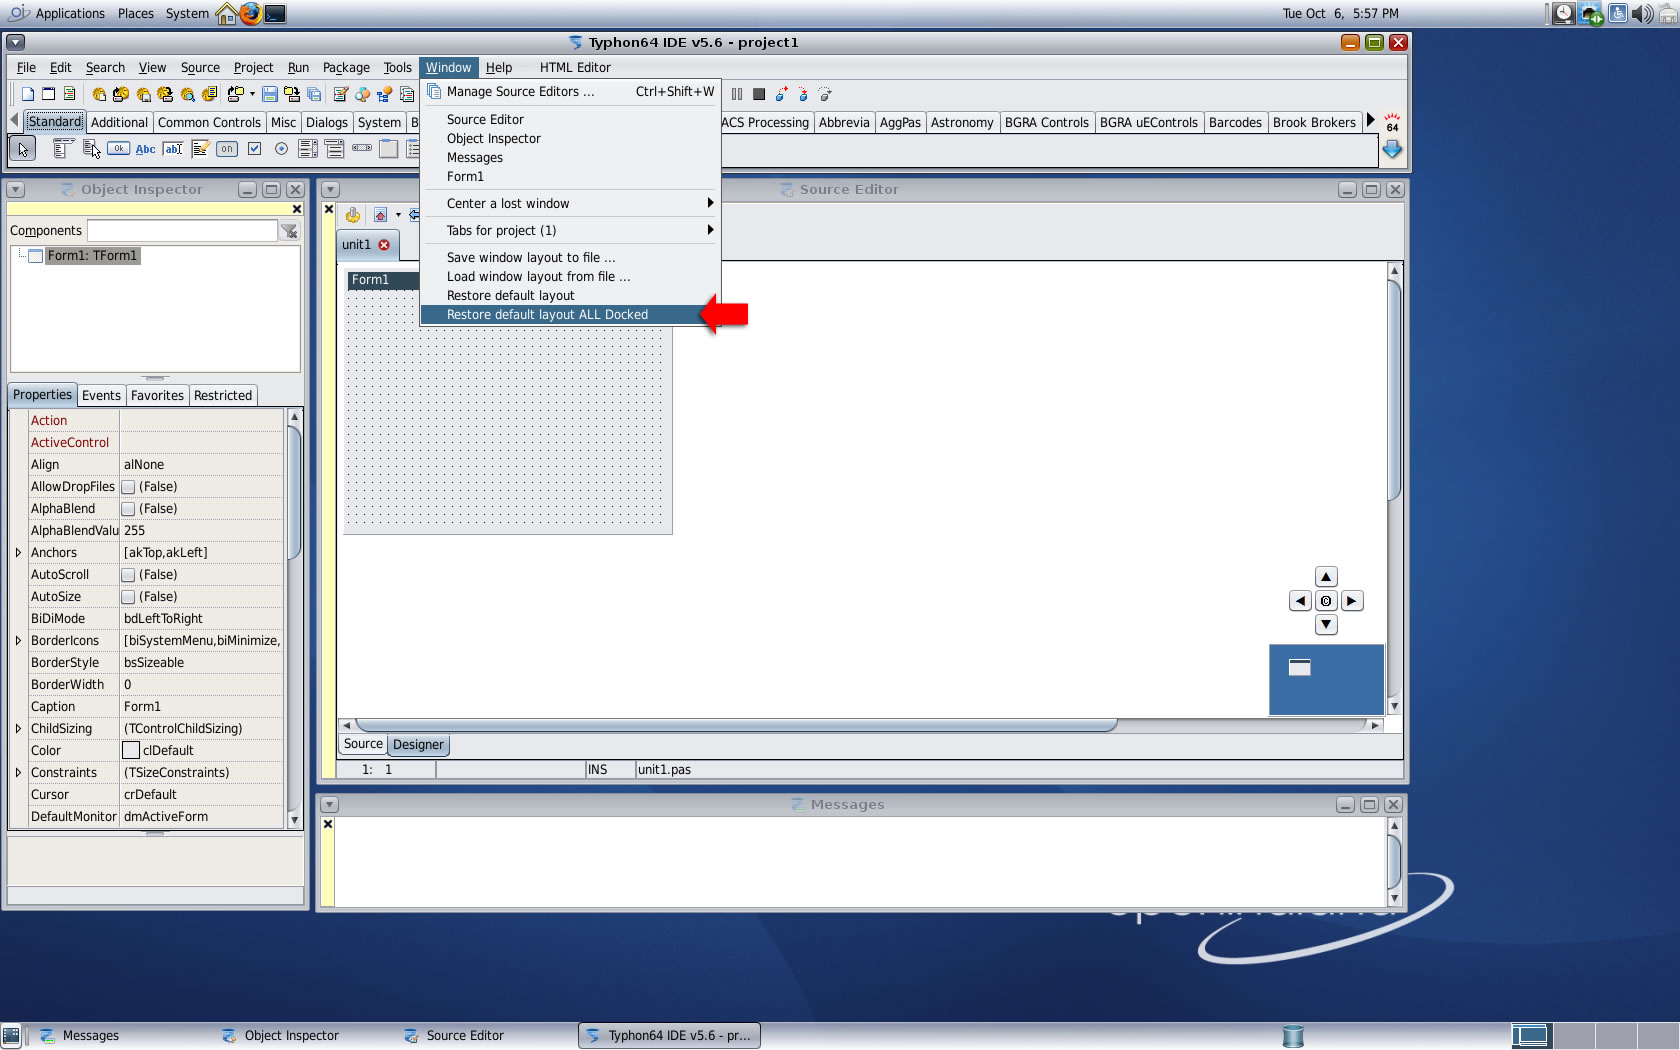Click the designer navigation right arrow

tap(1351, 601)
